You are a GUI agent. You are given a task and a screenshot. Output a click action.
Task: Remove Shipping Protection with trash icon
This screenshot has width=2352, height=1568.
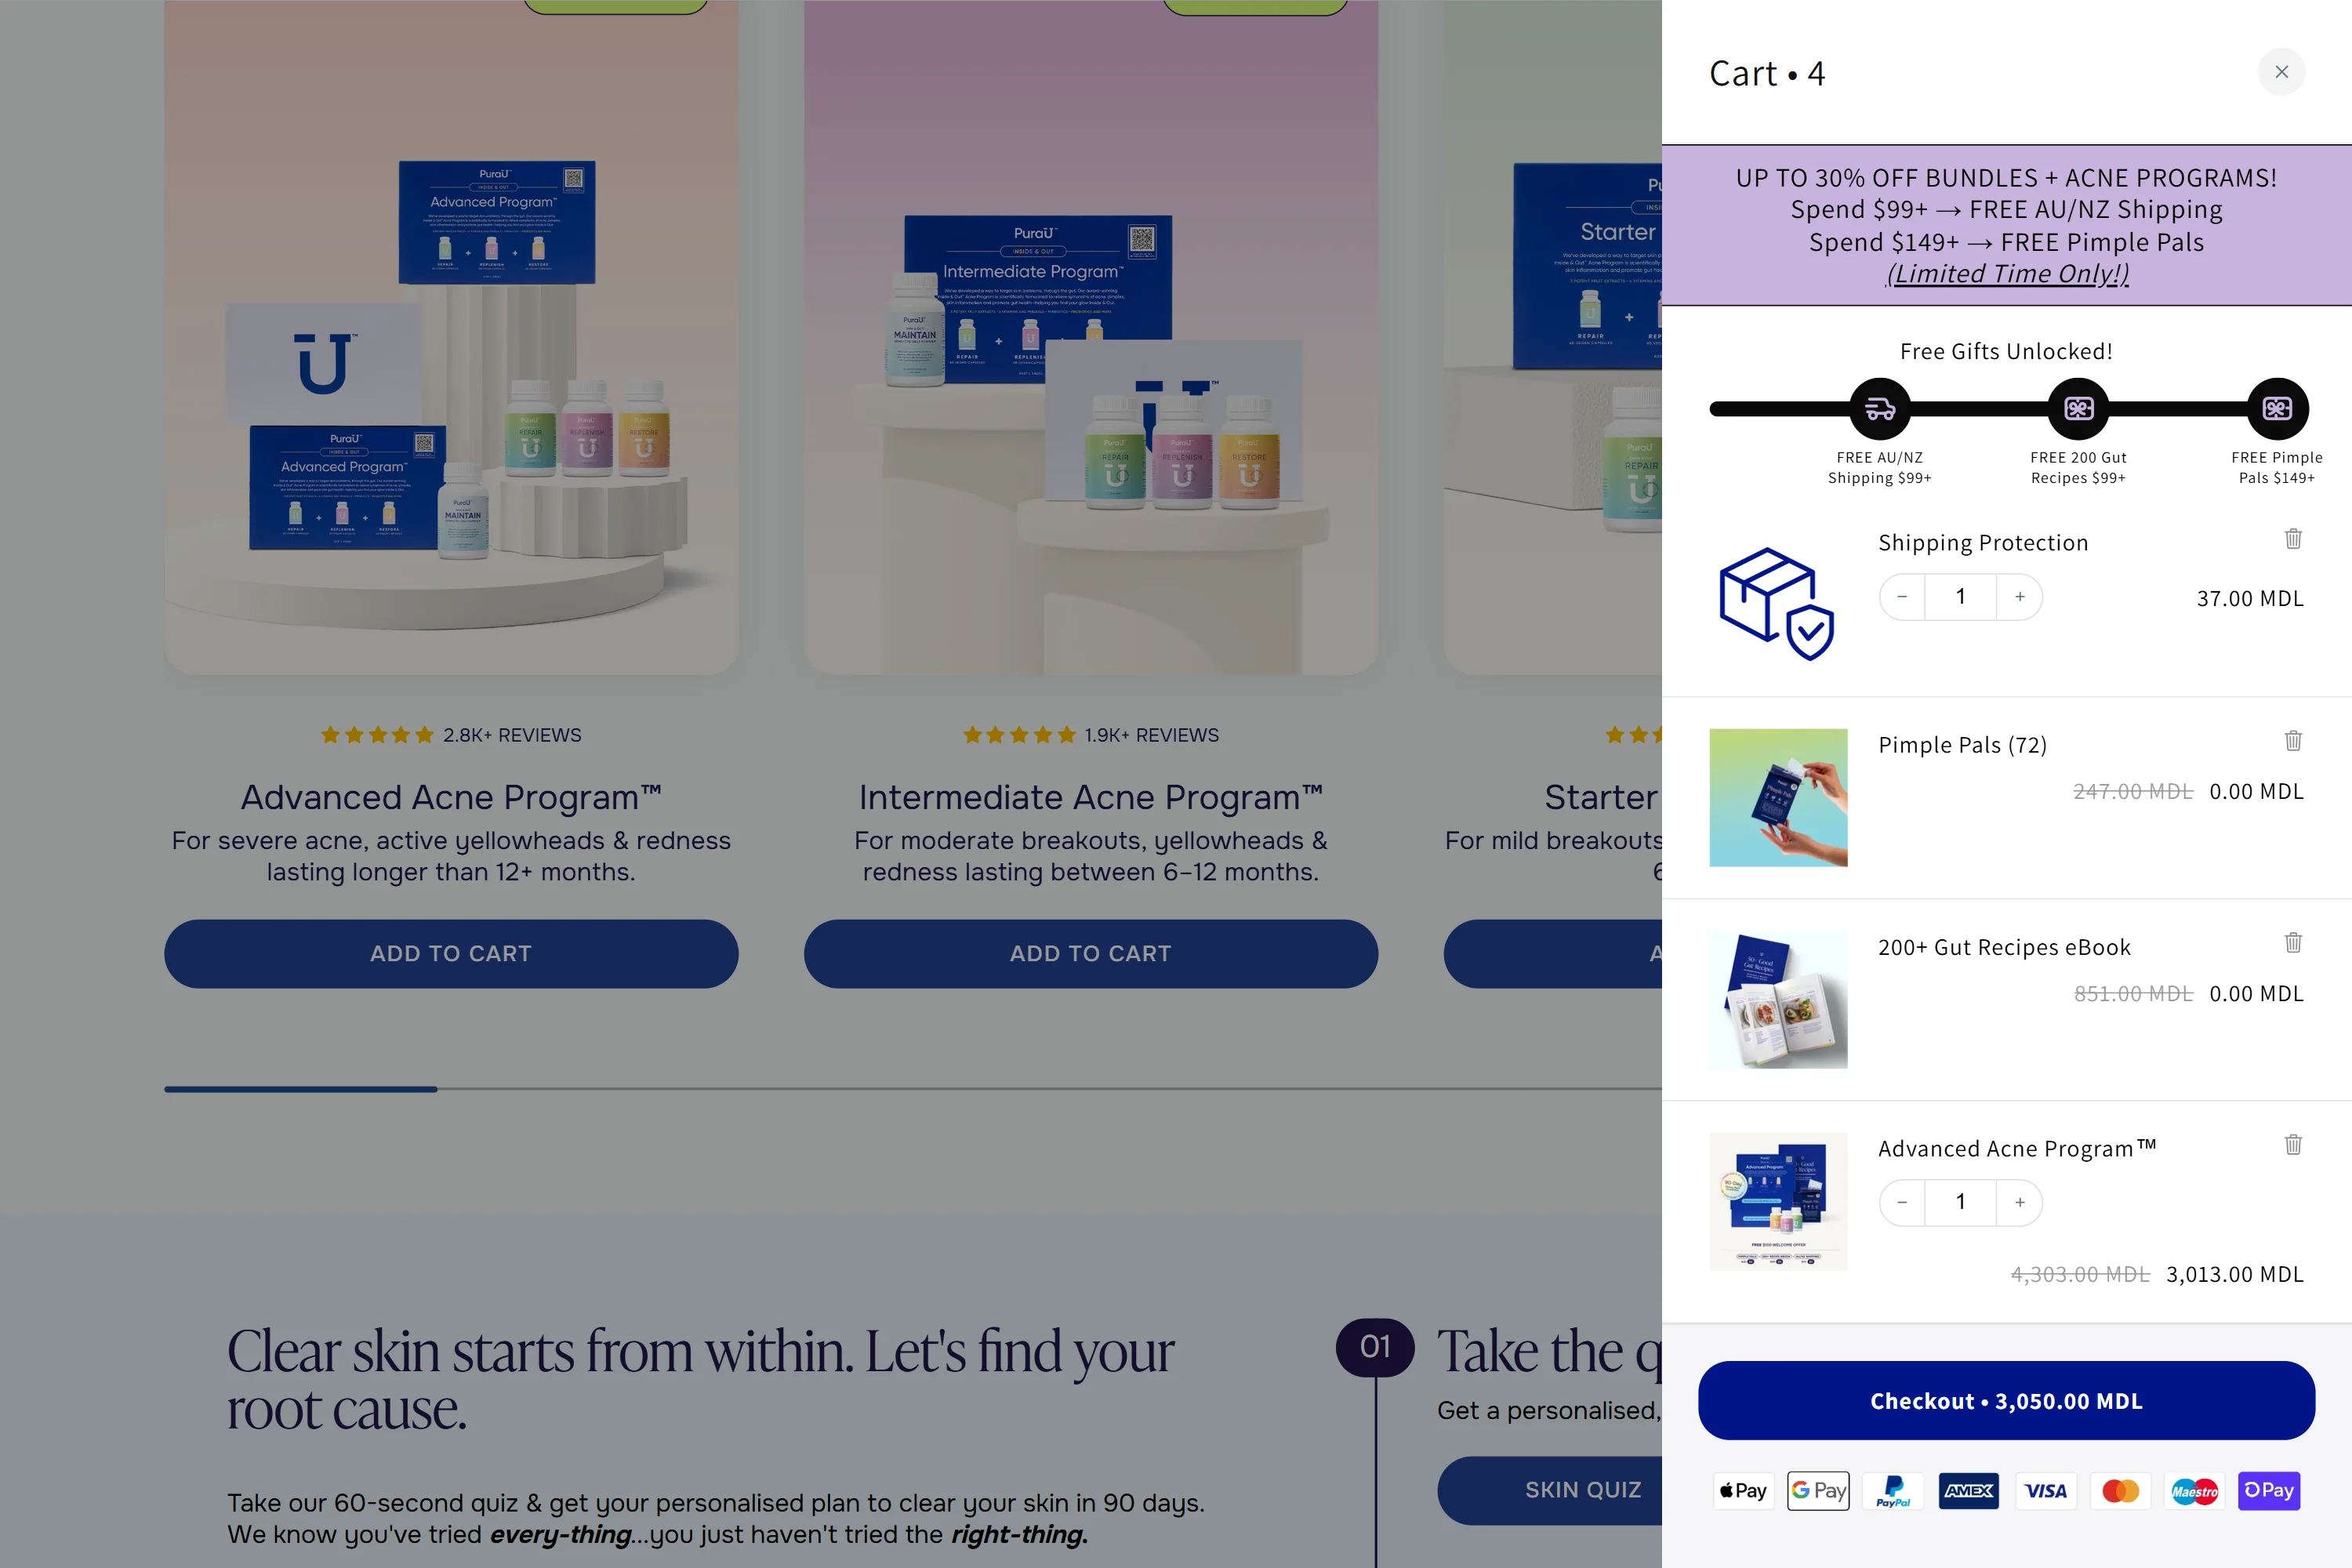tap(2293, 539)
